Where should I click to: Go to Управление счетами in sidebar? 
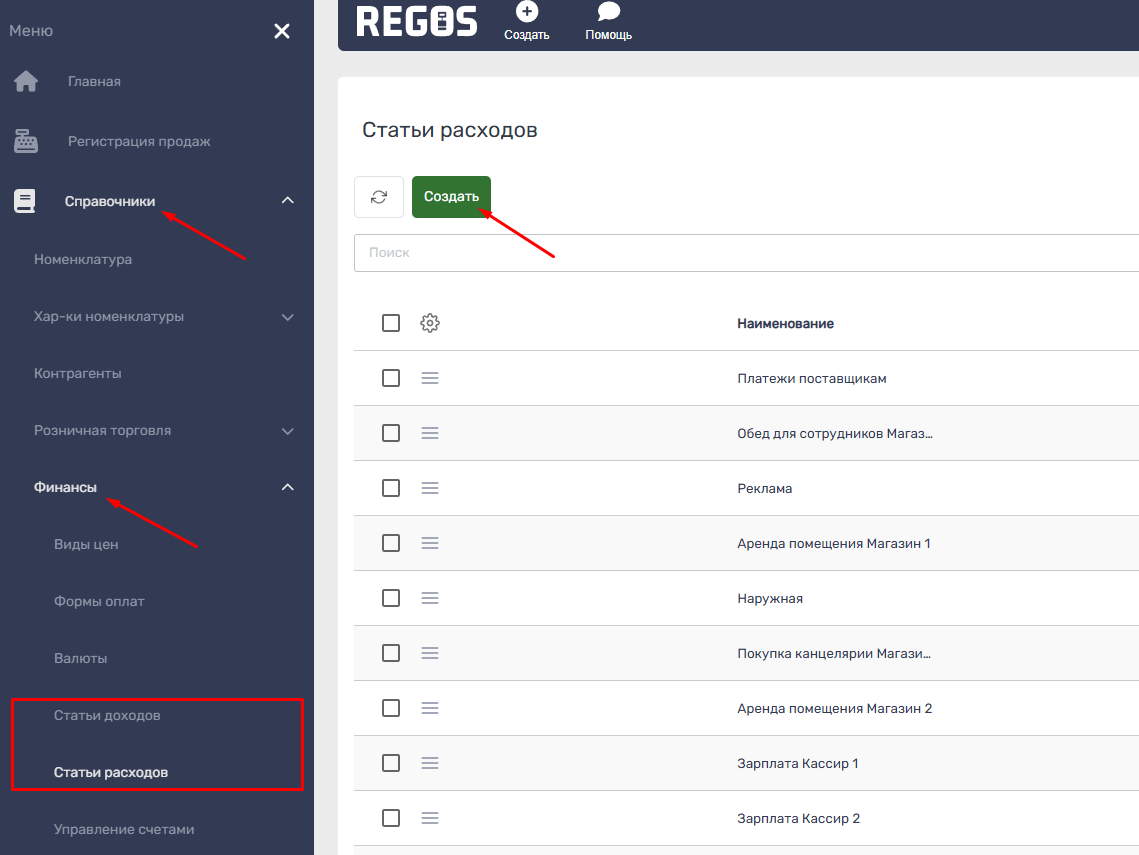pos(124,829)
